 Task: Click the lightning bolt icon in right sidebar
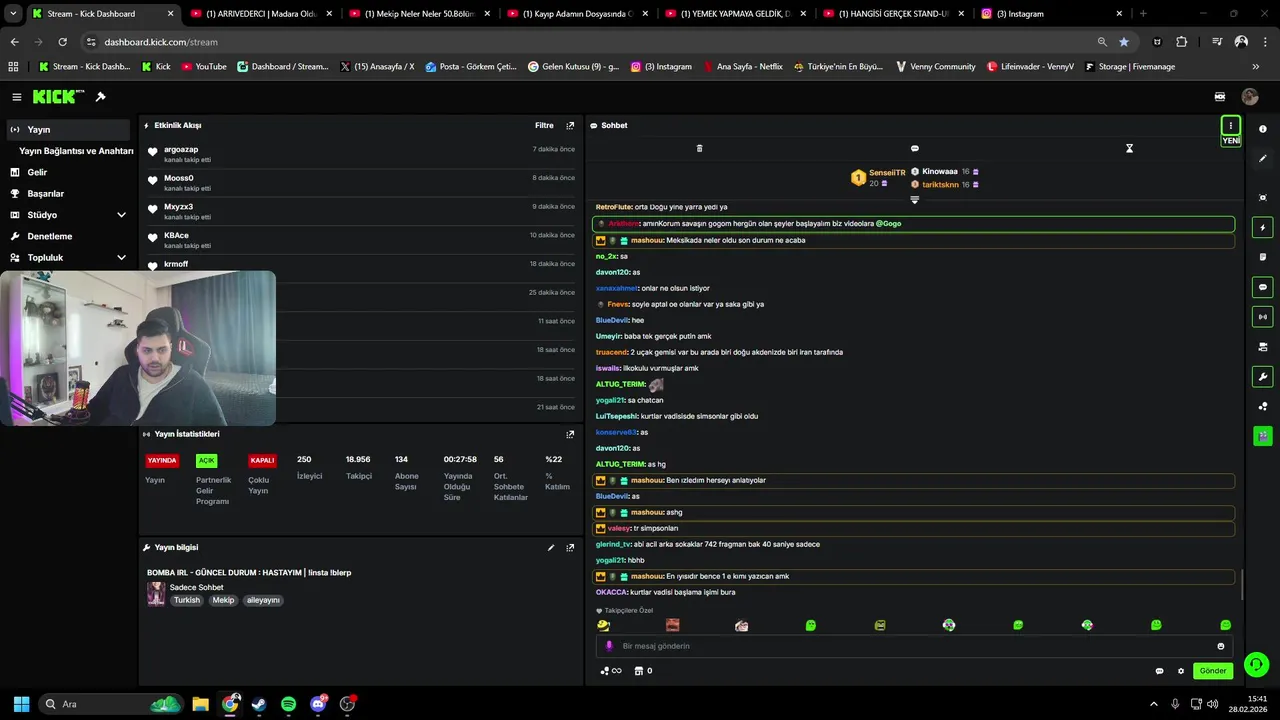1263,228
